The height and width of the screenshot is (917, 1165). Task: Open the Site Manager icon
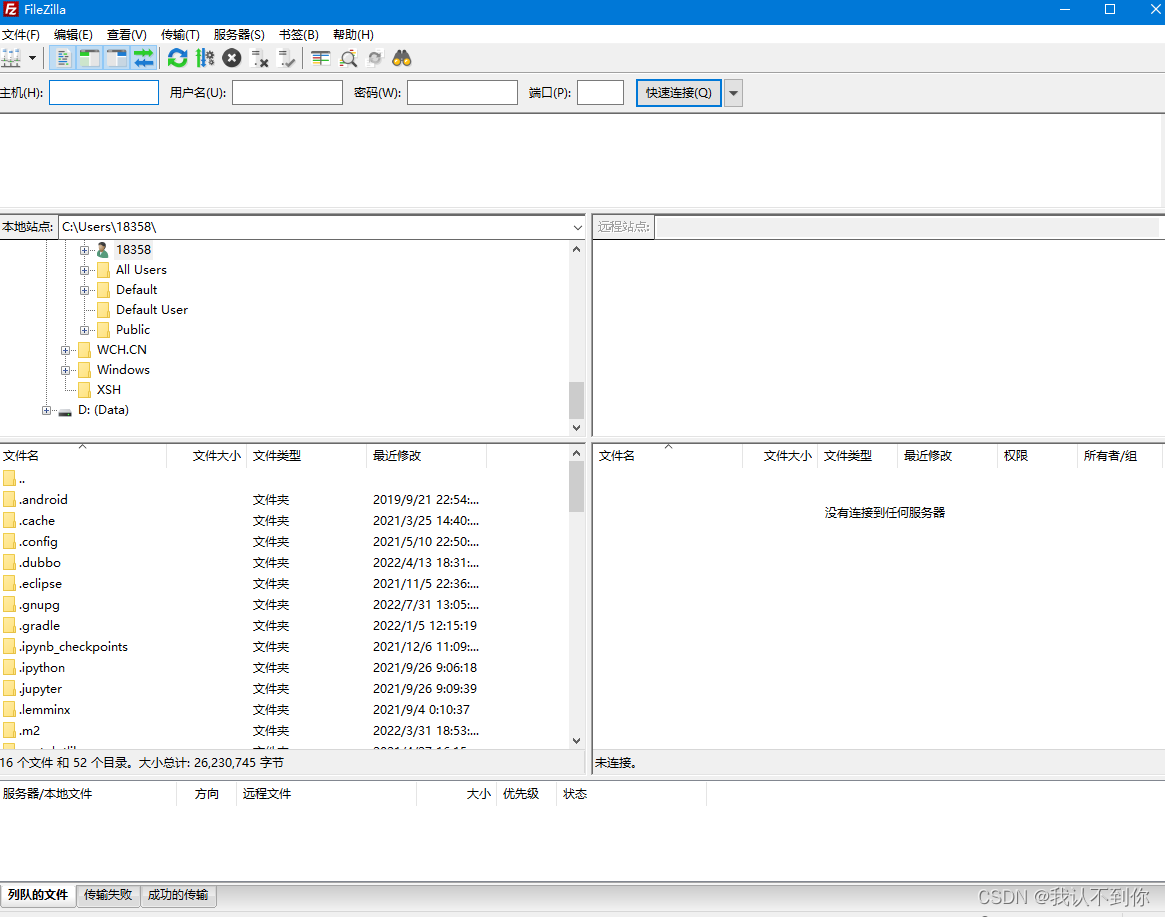click(x=11, y=58)
